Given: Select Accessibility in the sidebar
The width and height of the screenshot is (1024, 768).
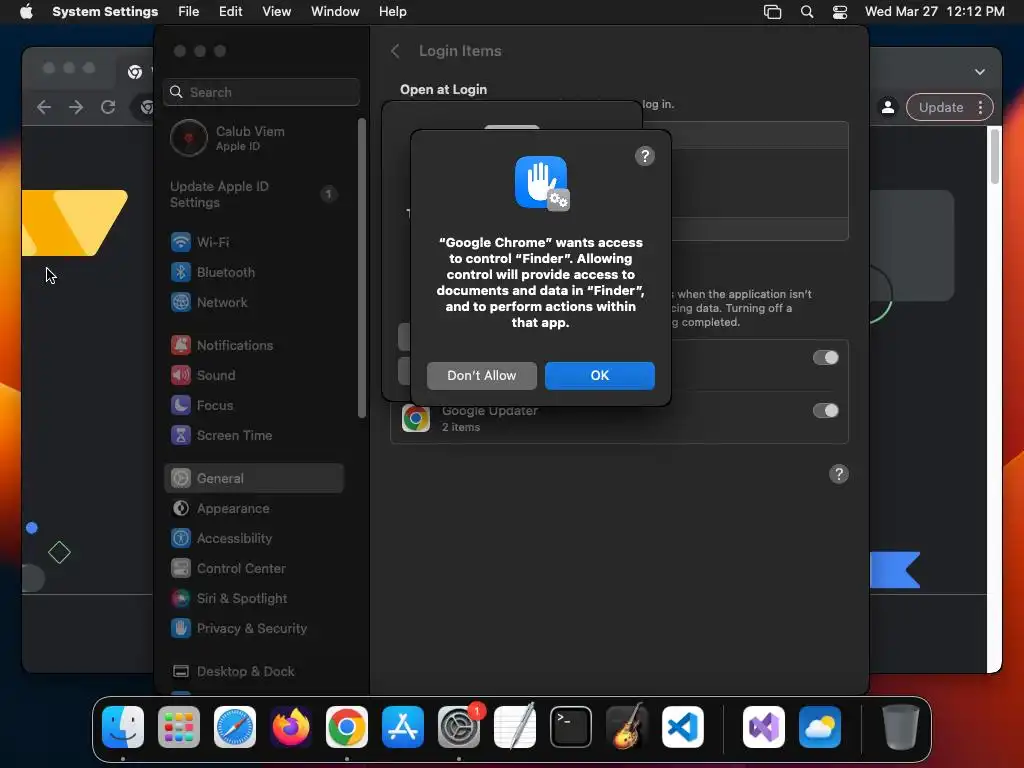Looking at the screenshot, I should [x=255, y=539].
